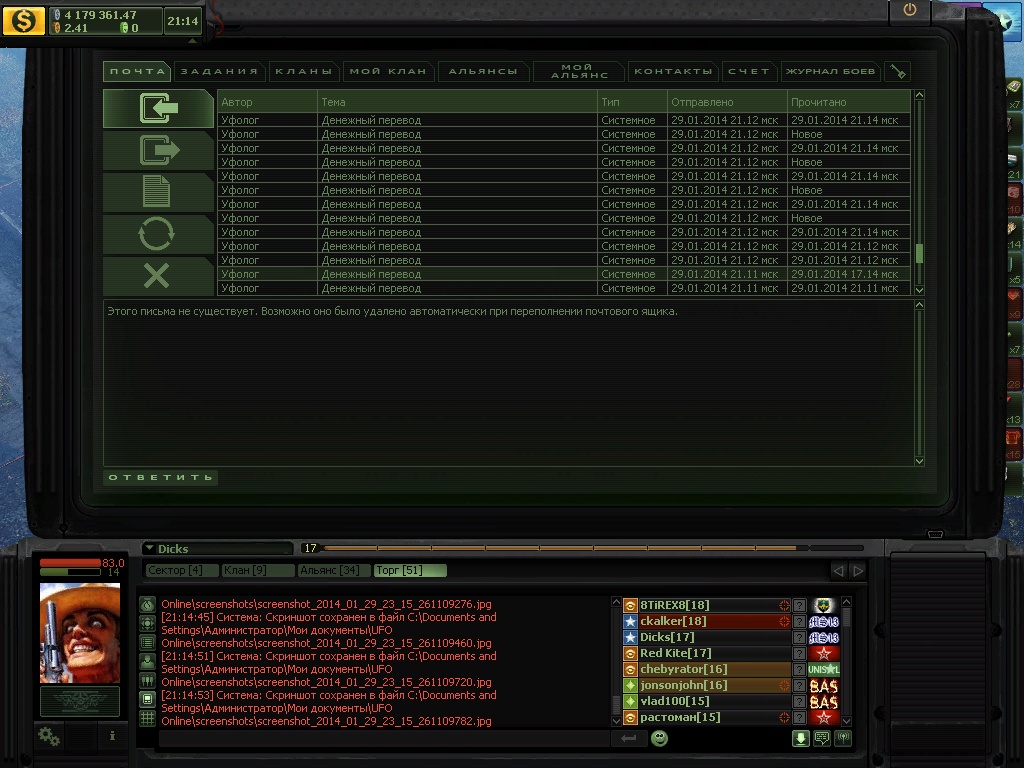
Task: Open the inbox folder icon
Action: (x=159, y=108)
